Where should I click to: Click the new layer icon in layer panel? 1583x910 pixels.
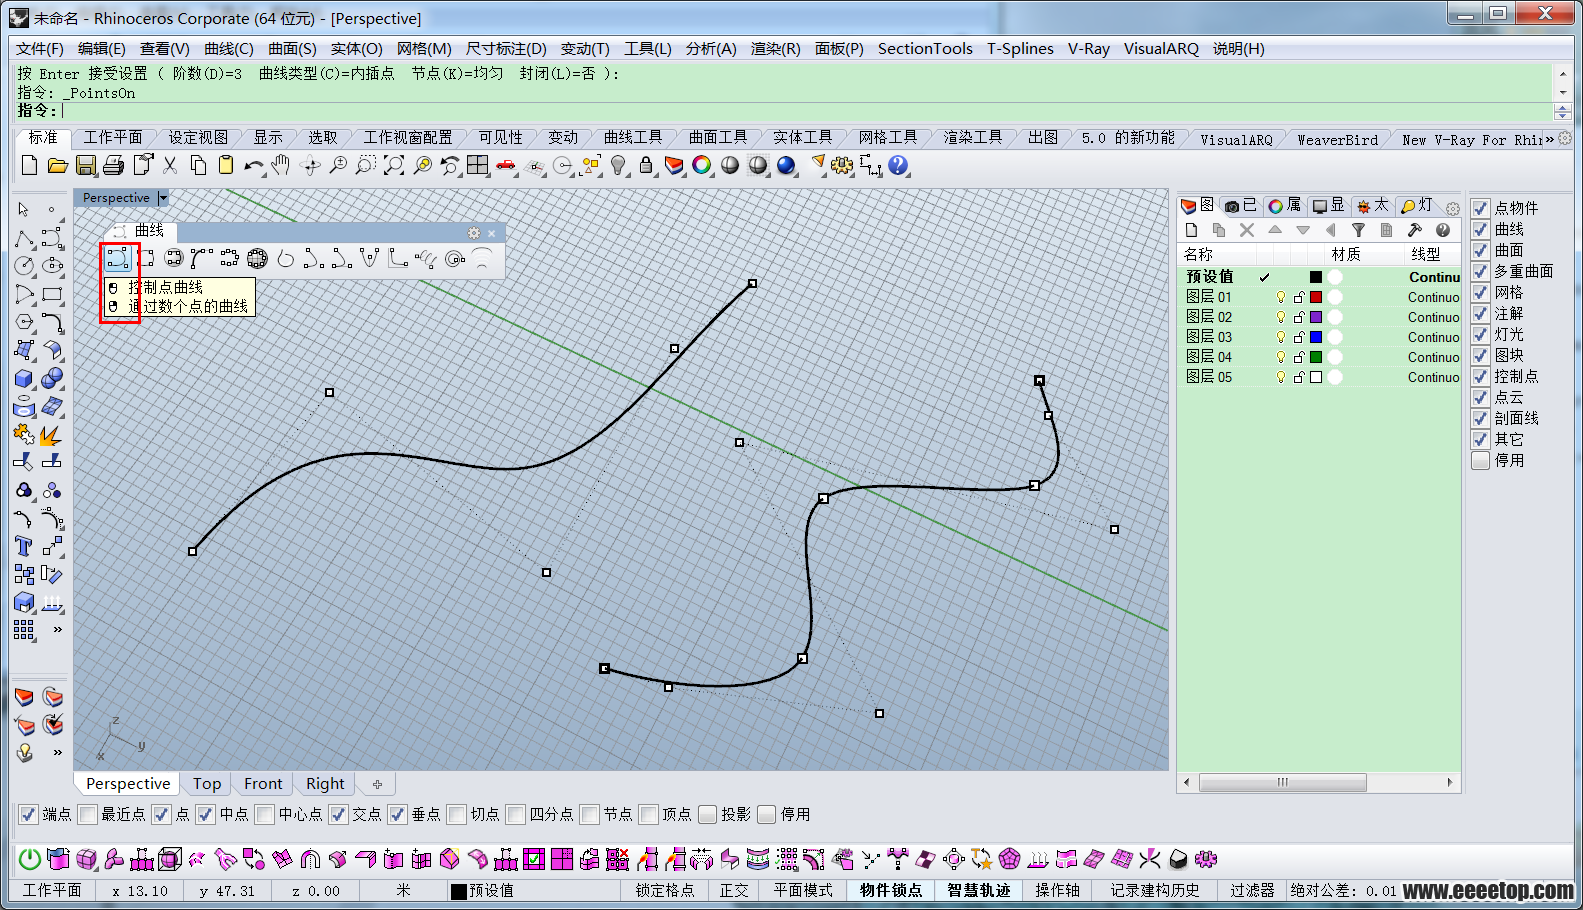[x=1191, y=230]
